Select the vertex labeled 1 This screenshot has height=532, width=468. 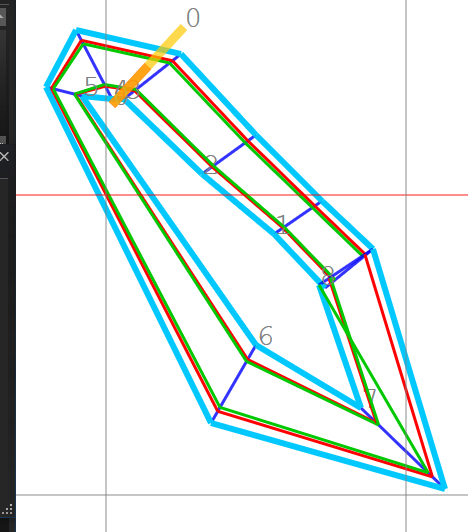click(282, 224)
